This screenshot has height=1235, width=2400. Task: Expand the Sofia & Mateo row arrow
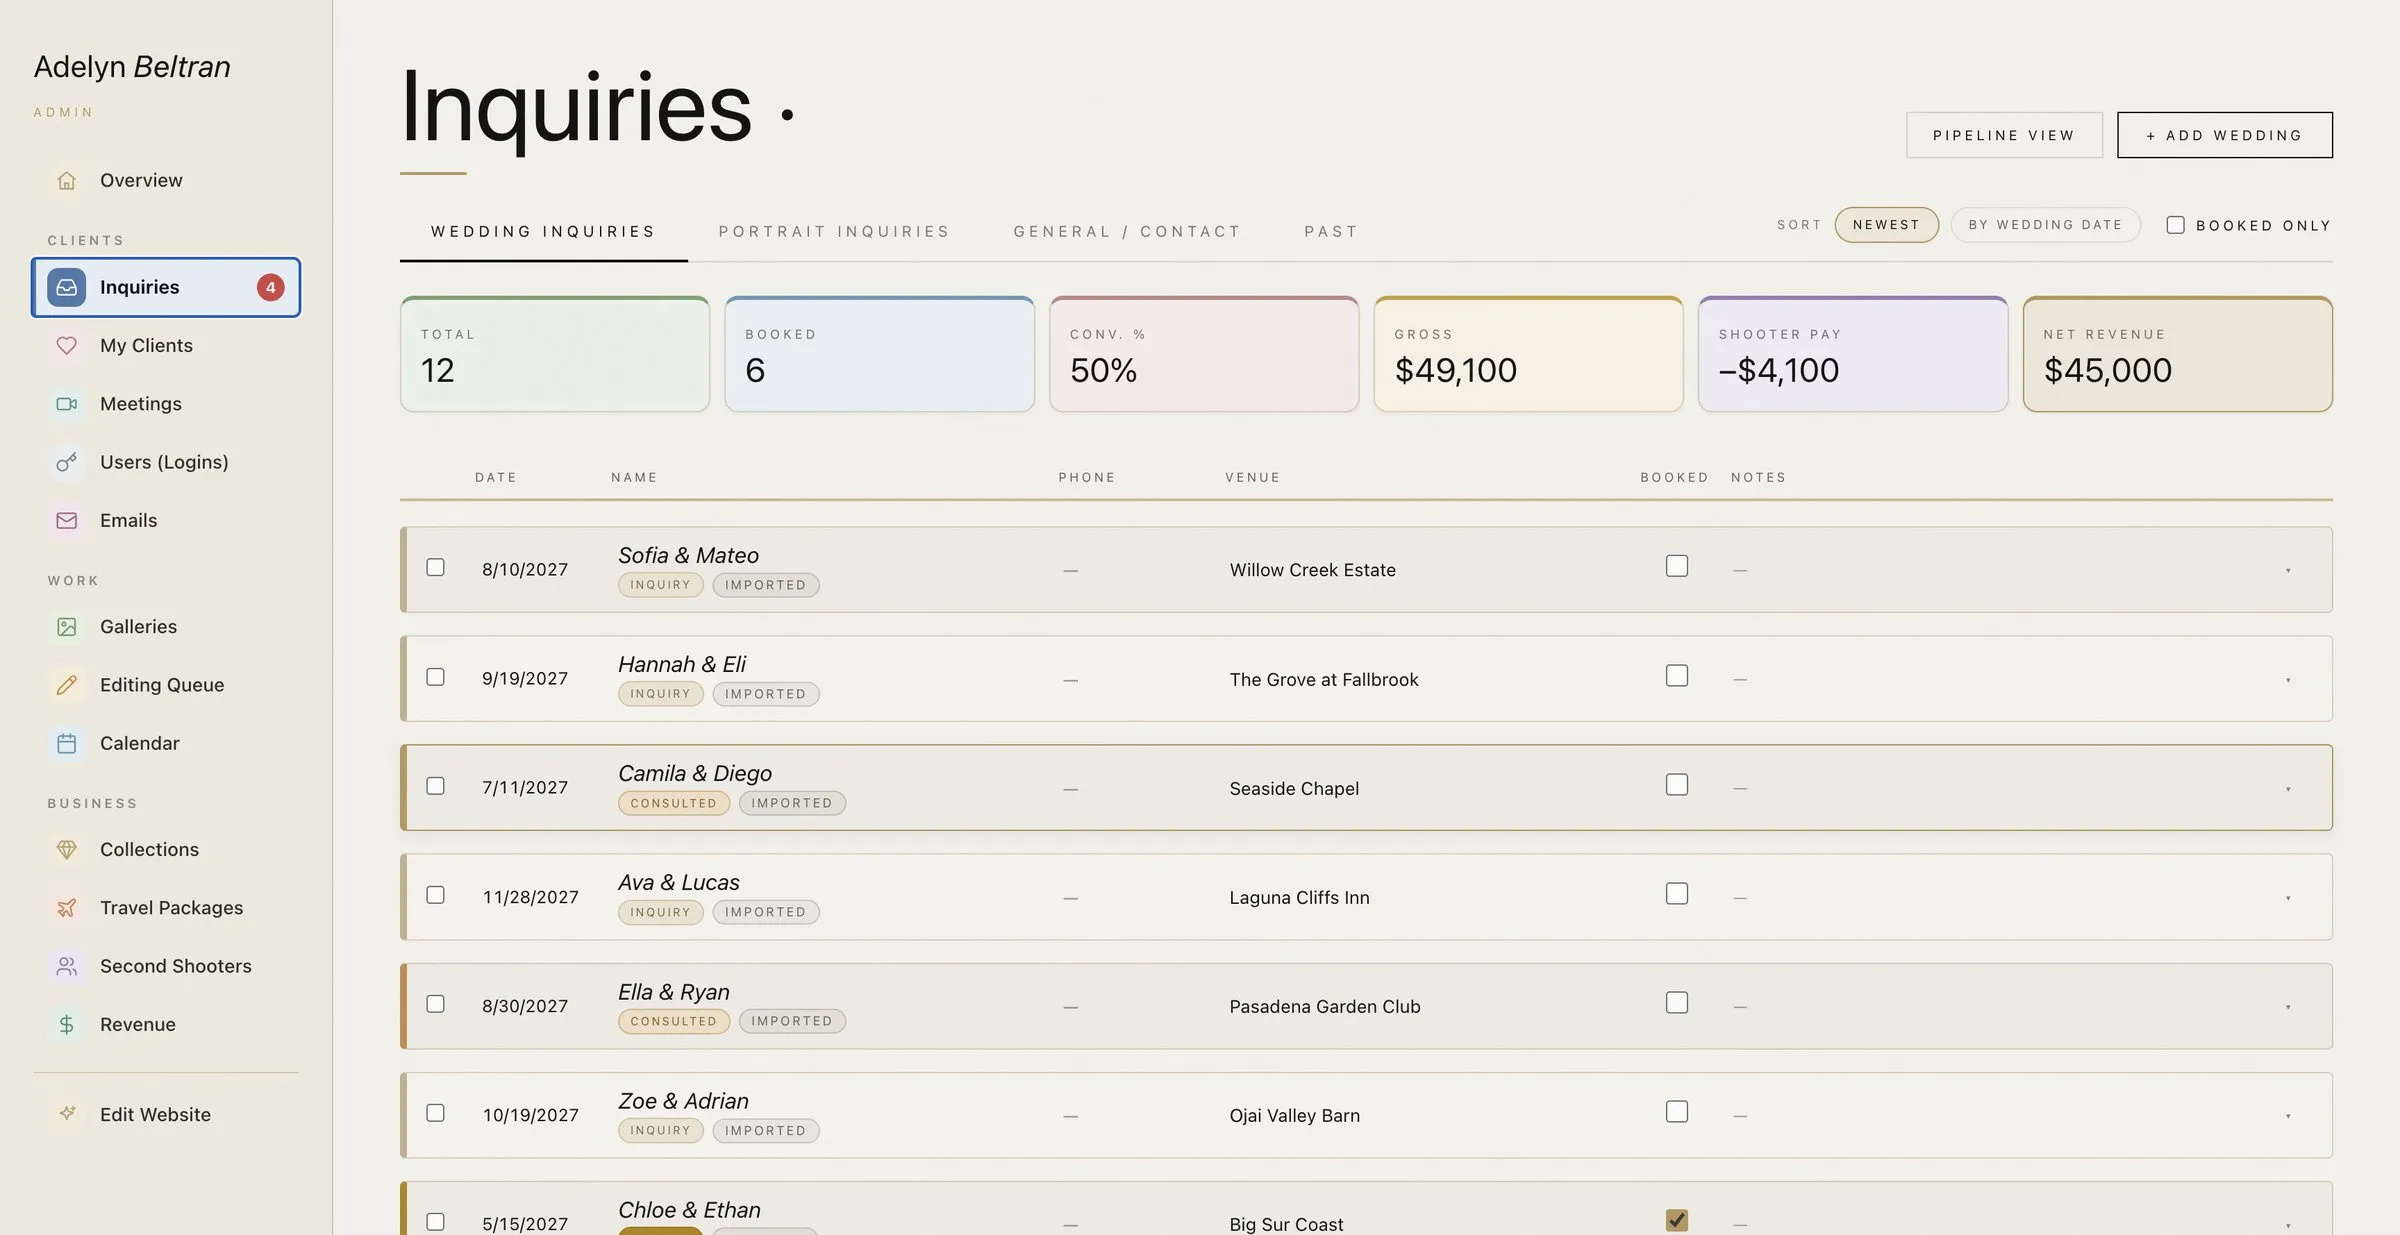2288,571
